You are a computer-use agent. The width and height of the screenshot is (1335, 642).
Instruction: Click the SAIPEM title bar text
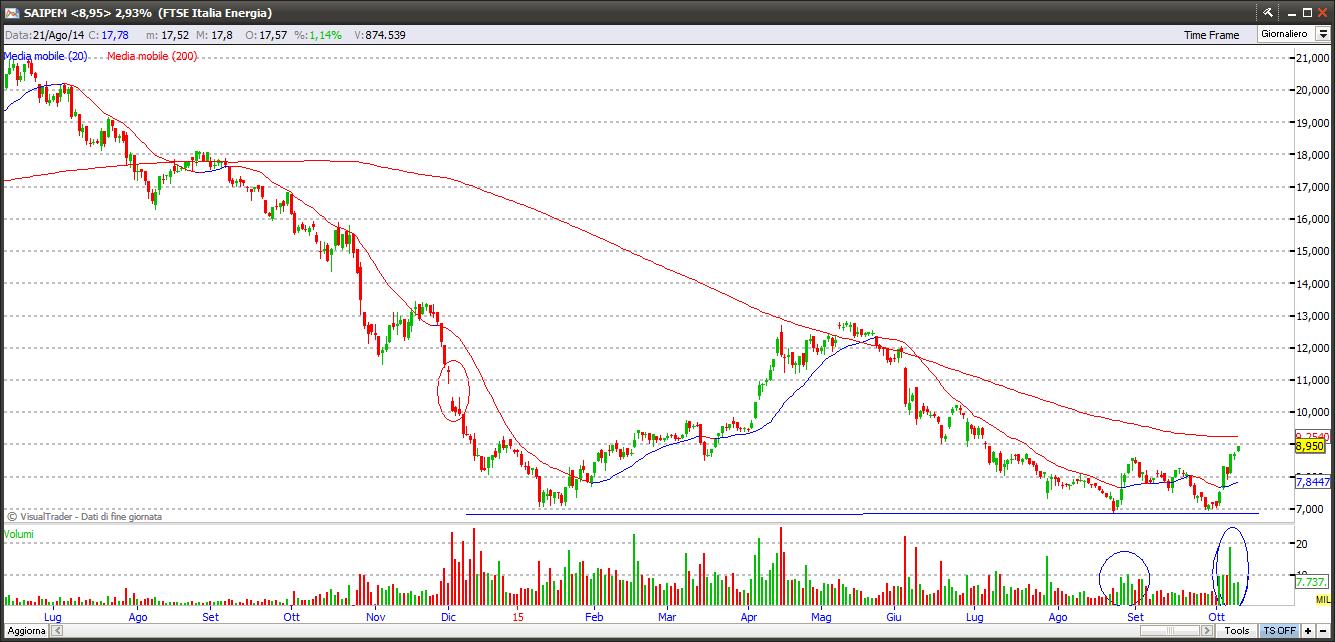pyautogui.click(x=147, y=13)
